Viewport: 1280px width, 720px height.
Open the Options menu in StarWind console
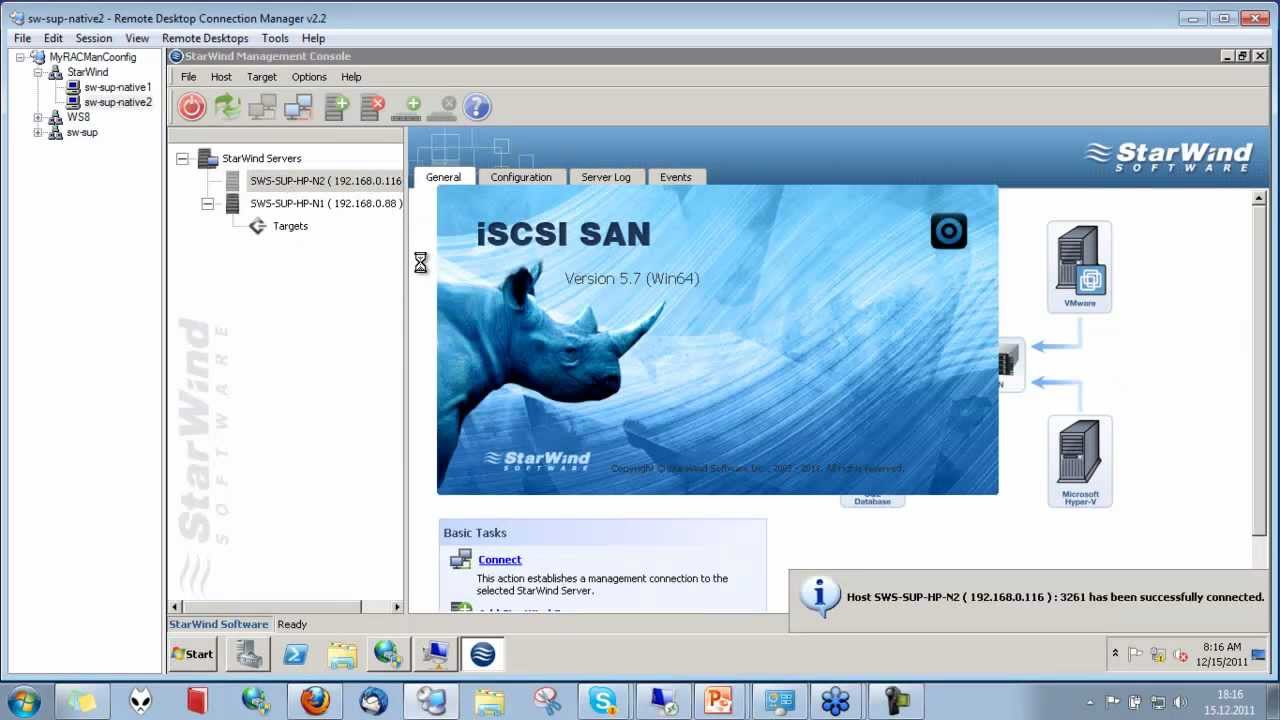tap(309, 77)
